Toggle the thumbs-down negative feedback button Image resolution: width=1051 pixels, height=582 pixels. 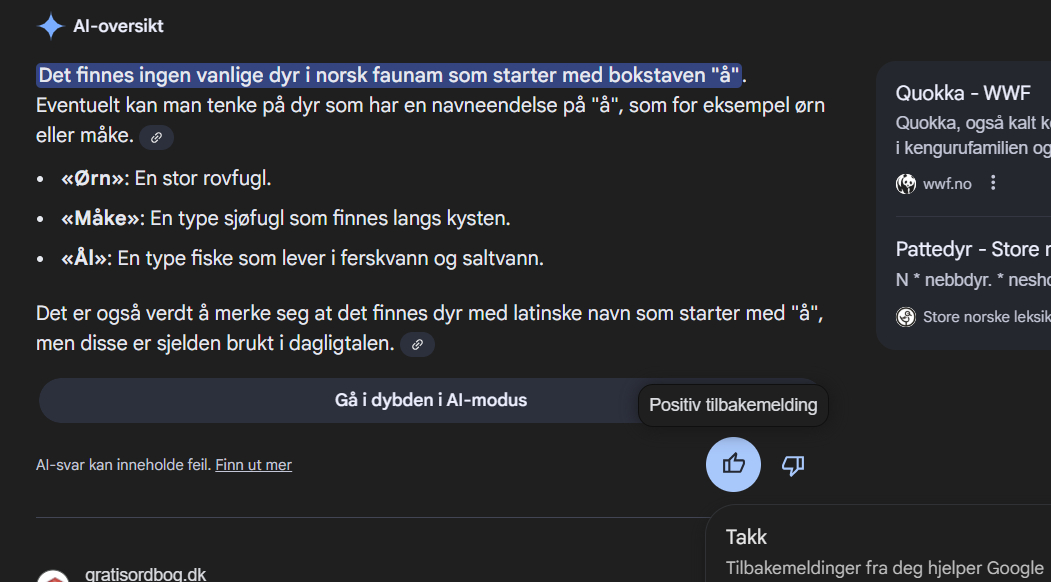pyautogui.click(x=793, y=465)
